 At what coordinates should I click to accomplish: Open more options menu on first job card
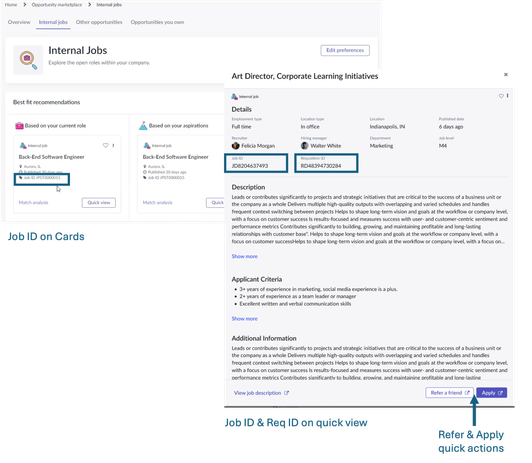[x=113, y=146]
